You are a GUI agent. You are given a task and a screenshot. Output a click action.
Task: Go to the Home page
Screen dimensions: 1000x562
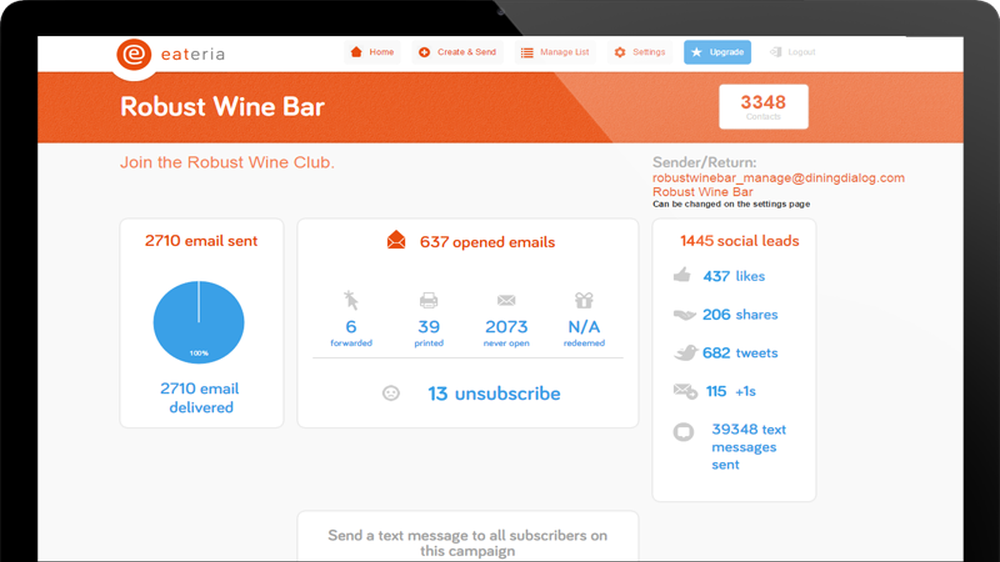point(372,52)
